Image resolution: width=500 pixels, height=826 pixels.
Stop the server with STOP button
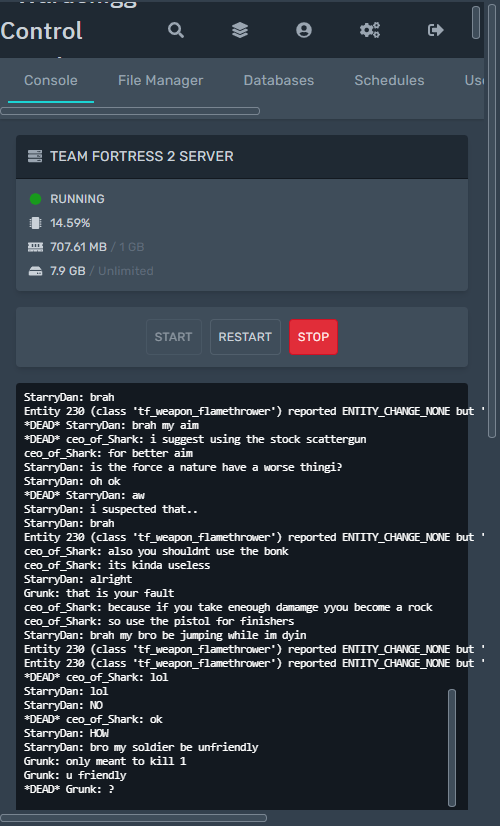[x=313, y=337]
